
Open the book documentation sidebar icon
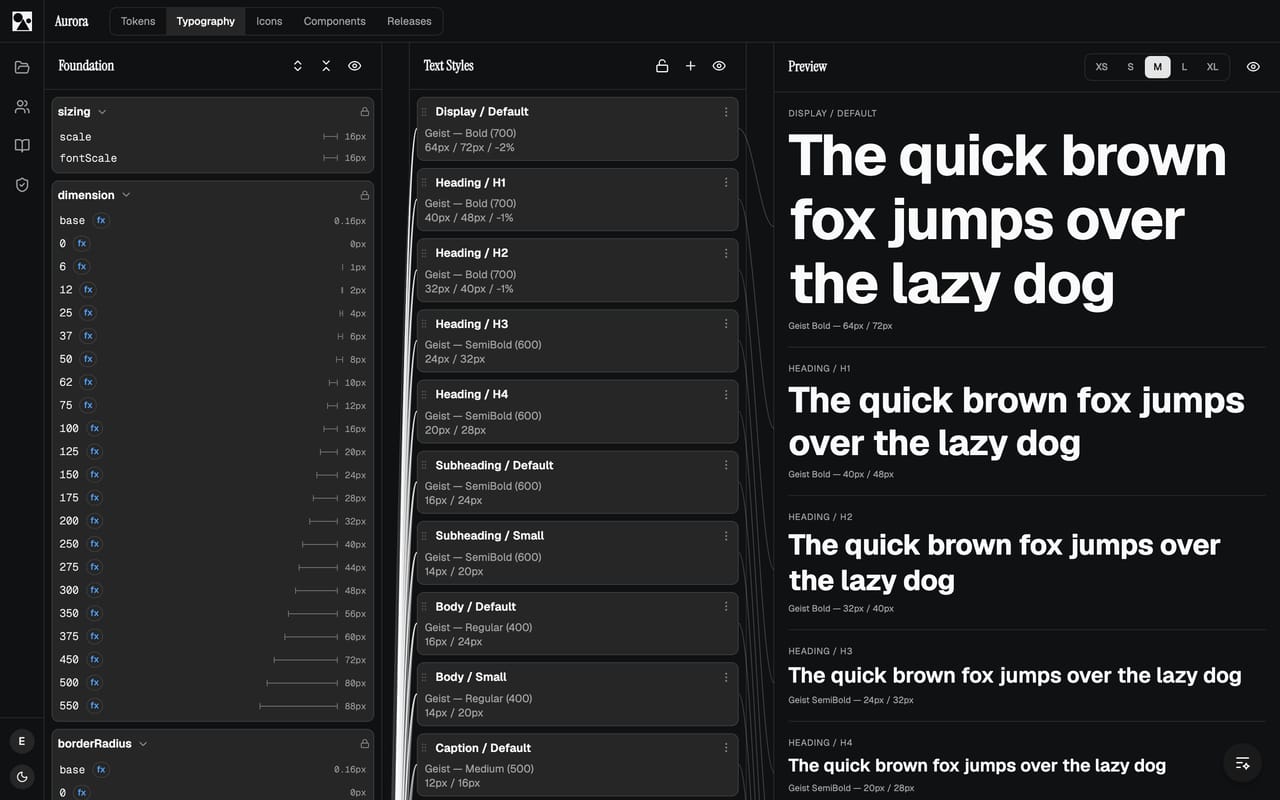22,145
